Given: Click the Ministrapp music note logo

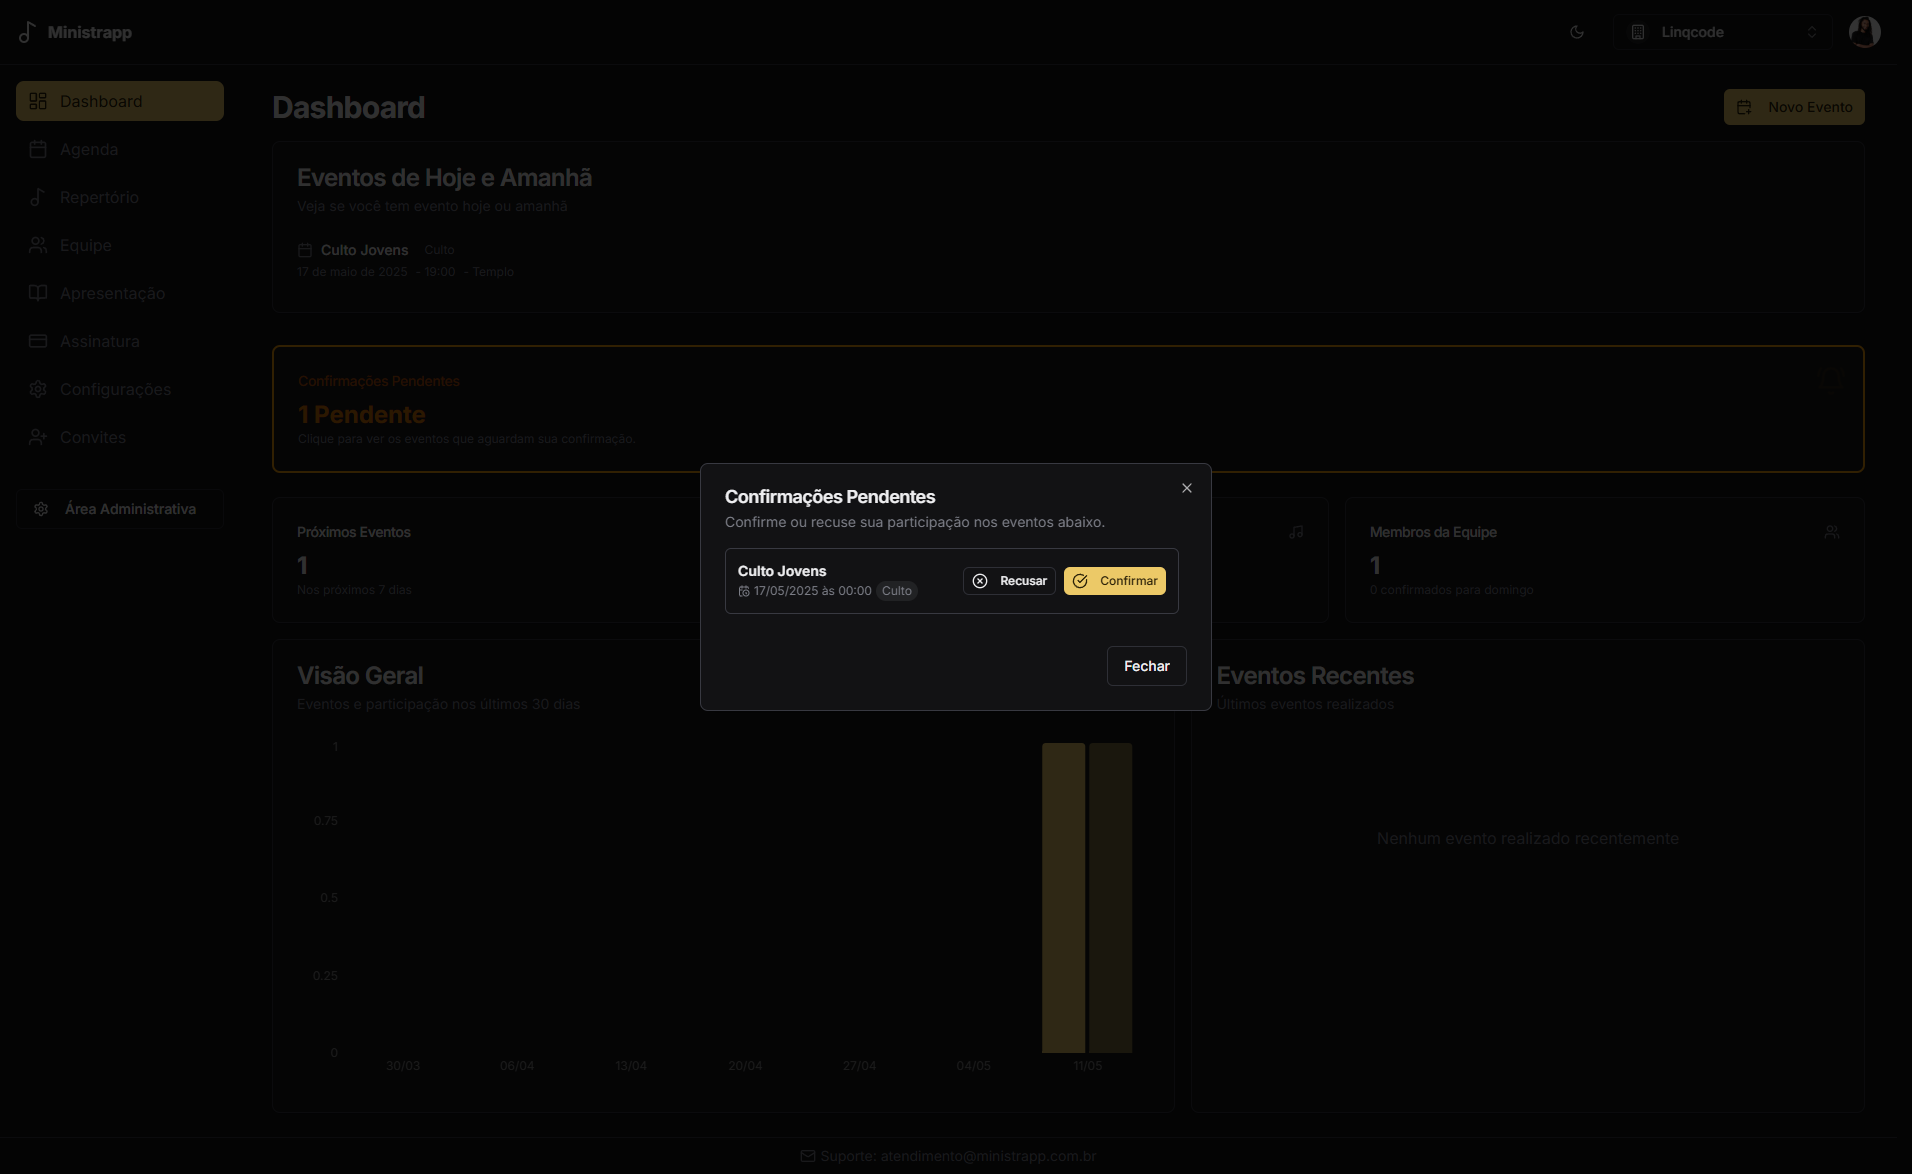Looking at the screenshot, I should pos(27,33).
